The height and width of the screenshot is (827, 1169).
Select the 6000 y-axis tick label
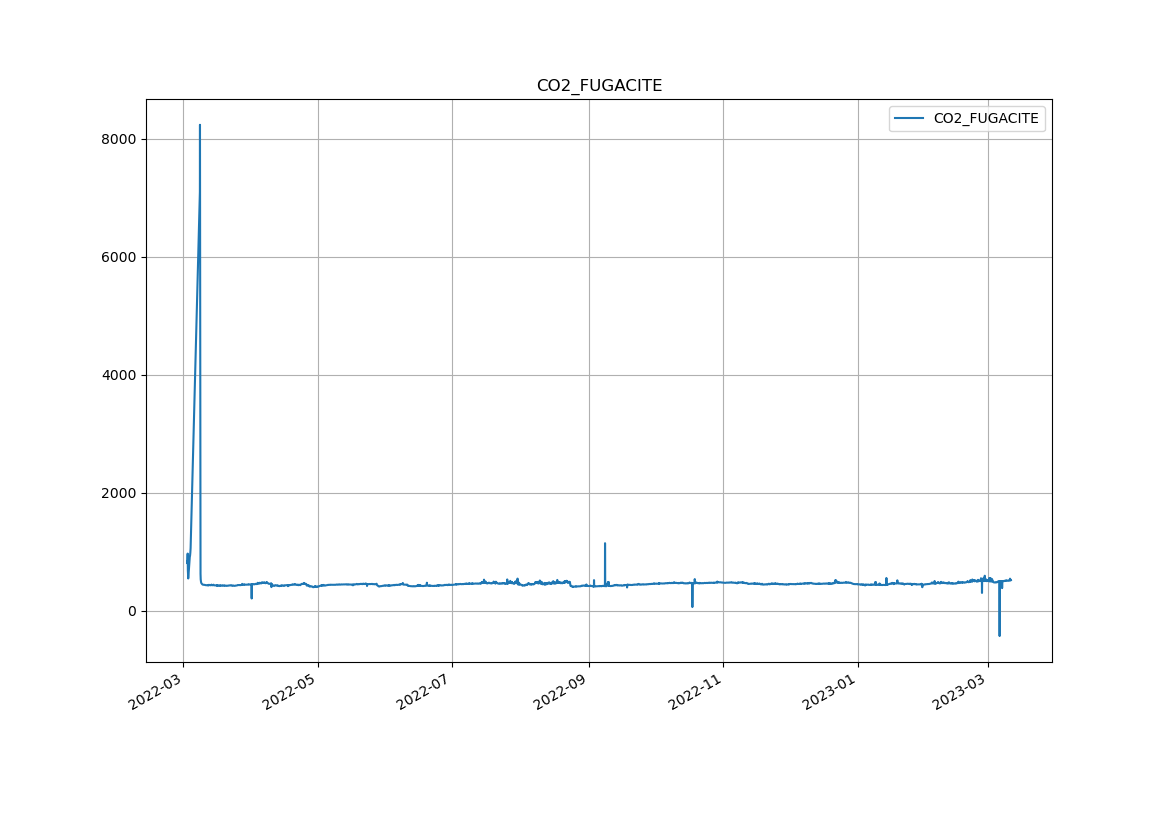(120, 257)
